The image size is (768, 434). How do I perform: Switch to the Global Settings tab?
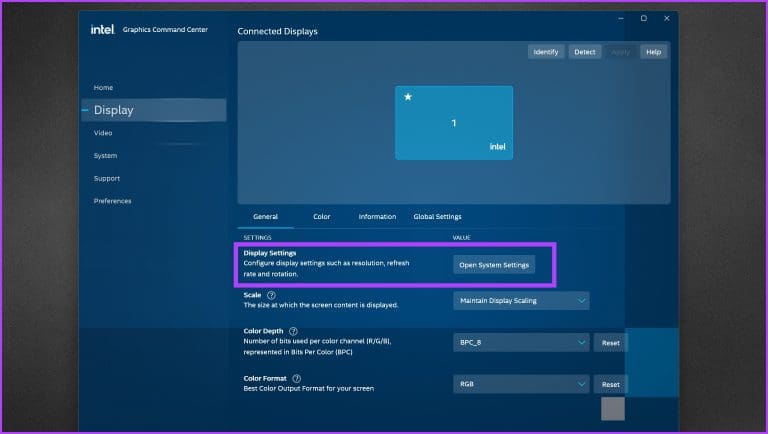437,217
